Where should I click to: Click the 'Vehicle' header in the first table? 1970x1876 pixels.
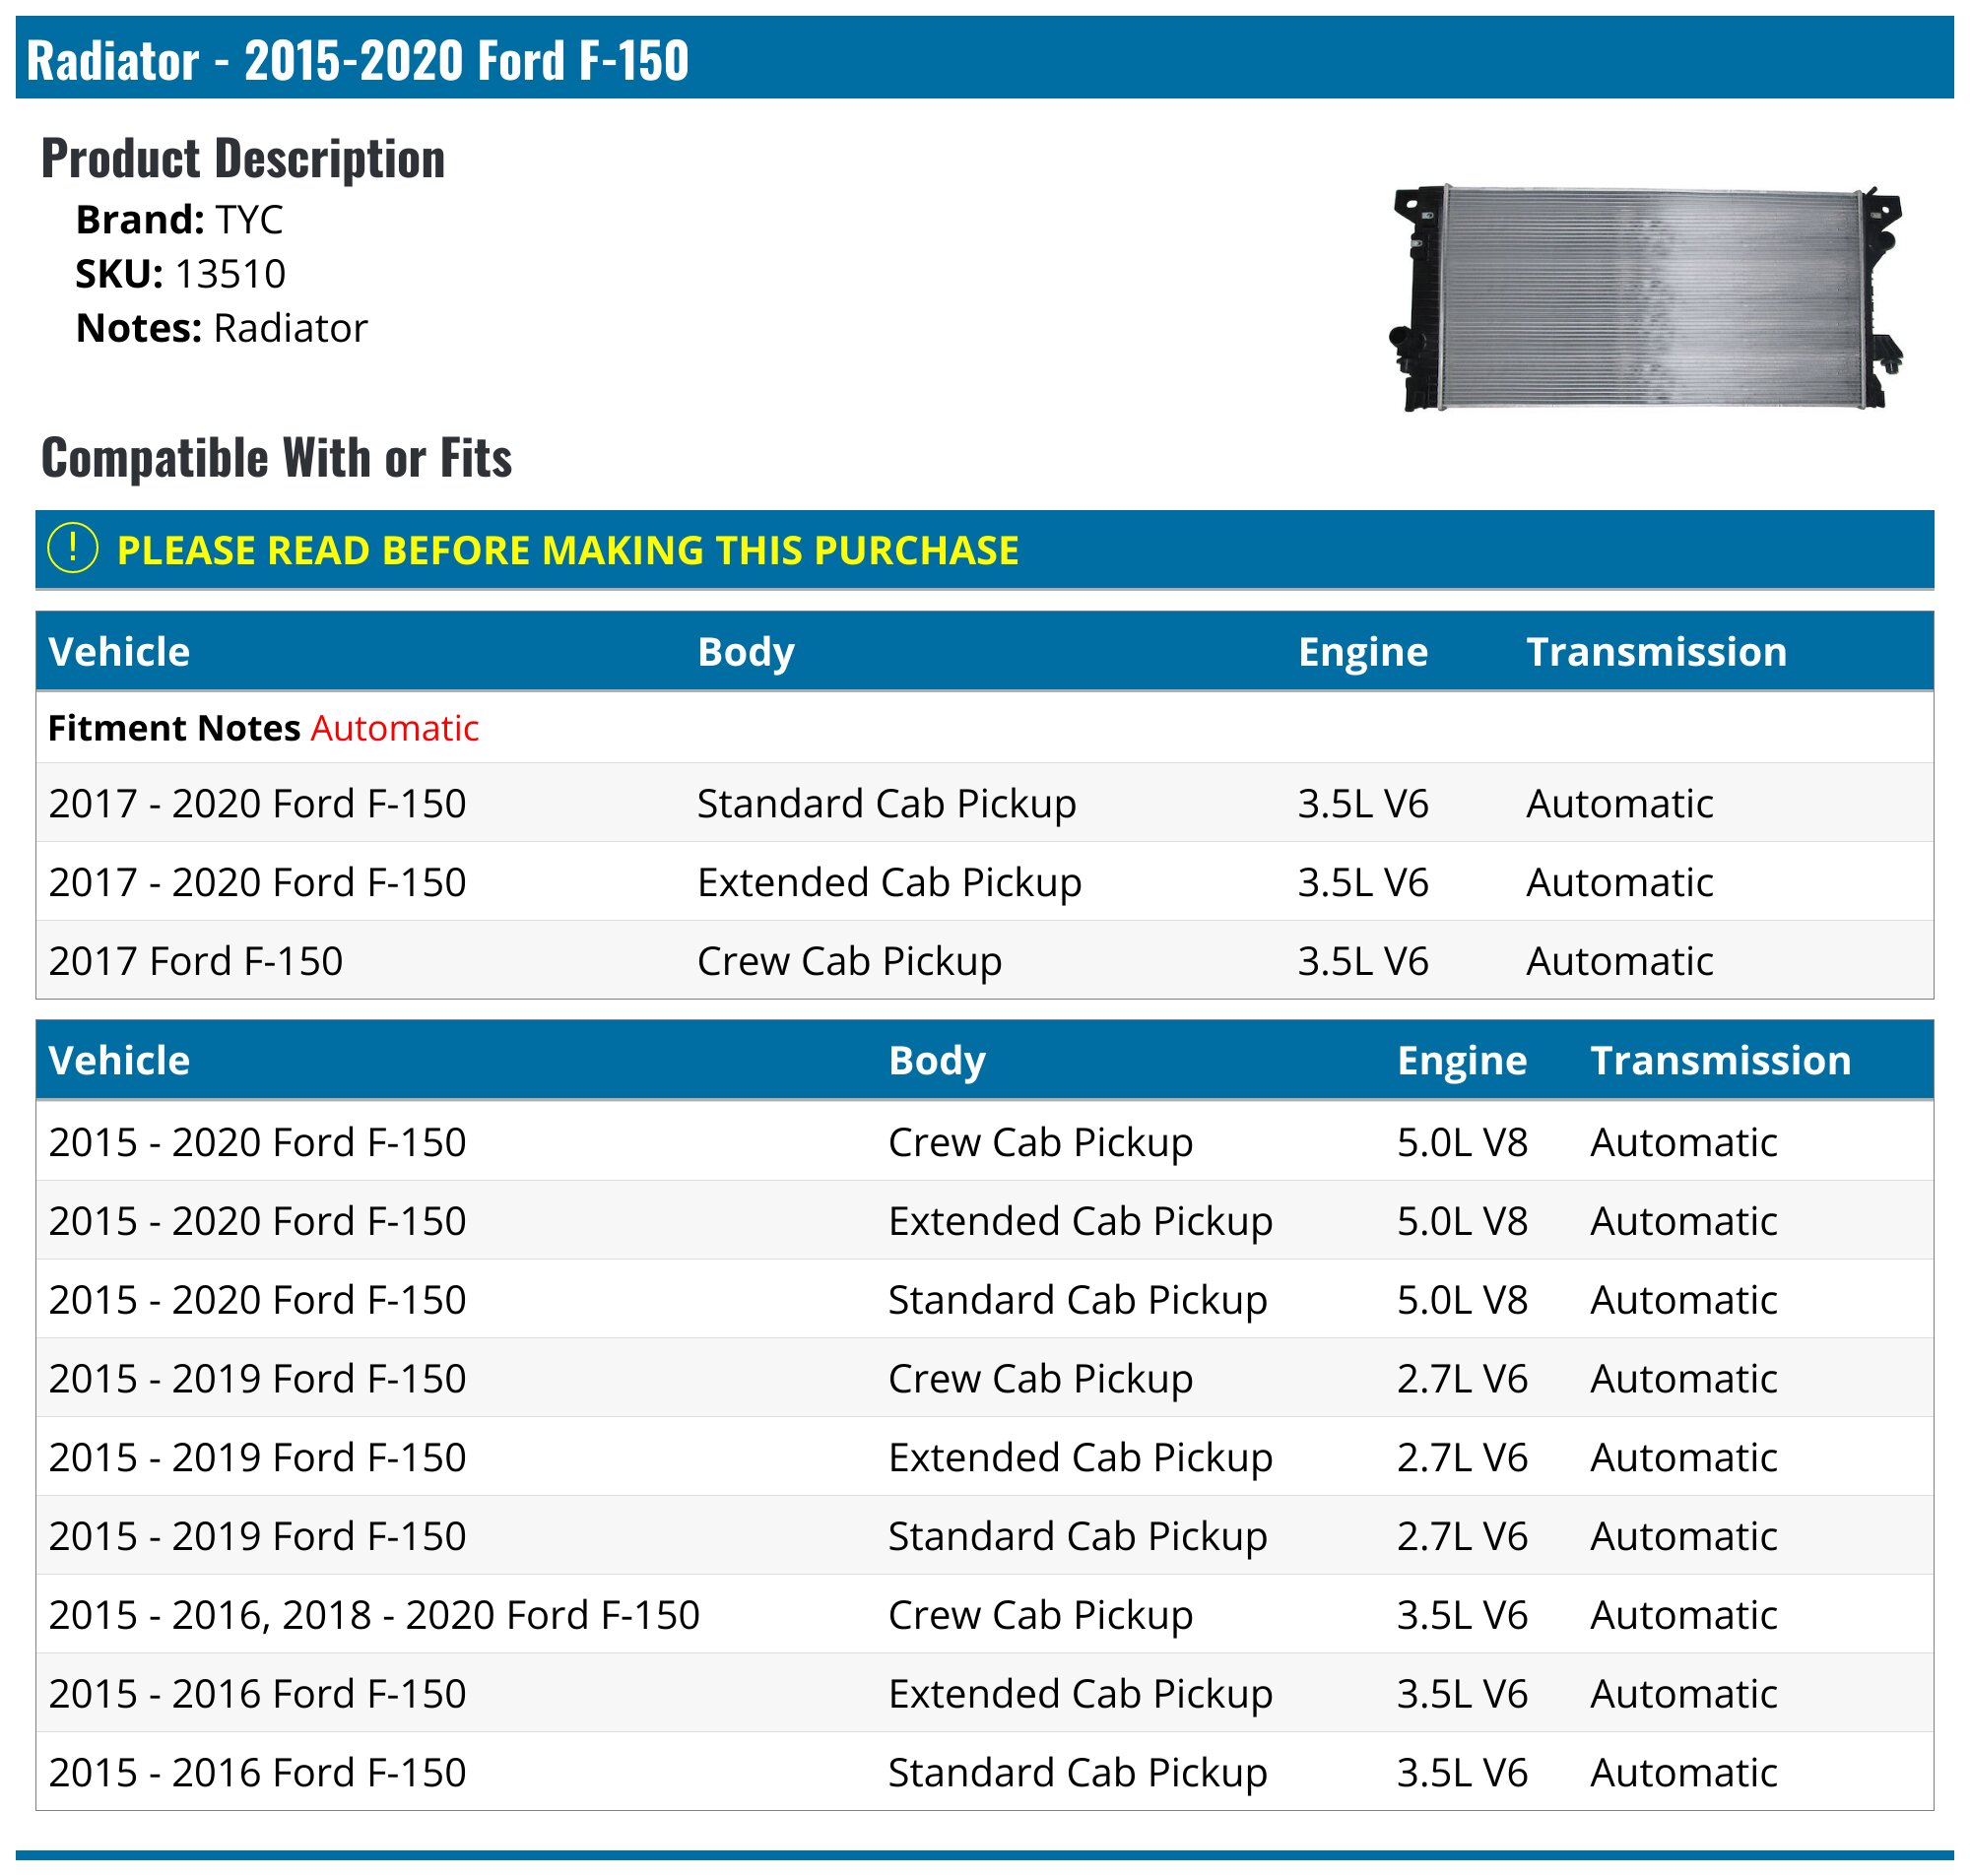coord(119,652)
